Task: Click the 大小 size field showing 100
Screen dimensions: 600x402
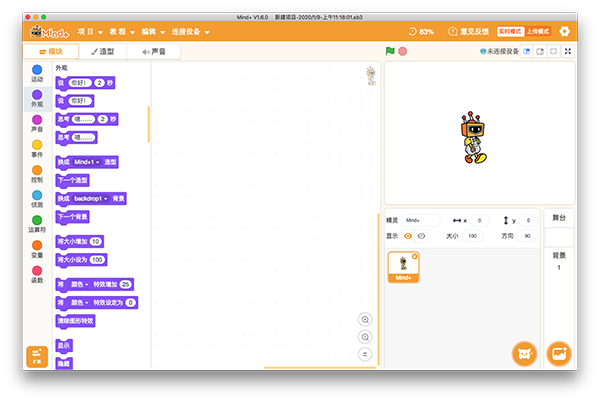Action: pos(473,236)
